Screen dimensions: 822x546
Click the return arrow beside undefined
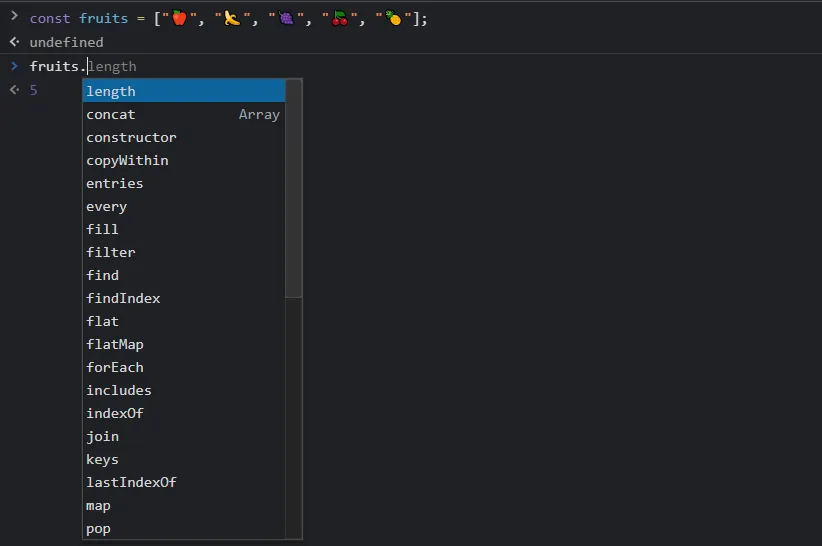pos(15,41)
